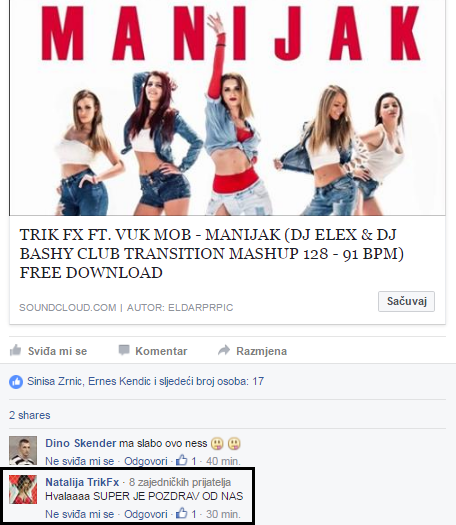Image resolution: width=456 pixels, height=525 pixels.
Task: Click the Razmjena share arrow icon
Action: [224, 350]
